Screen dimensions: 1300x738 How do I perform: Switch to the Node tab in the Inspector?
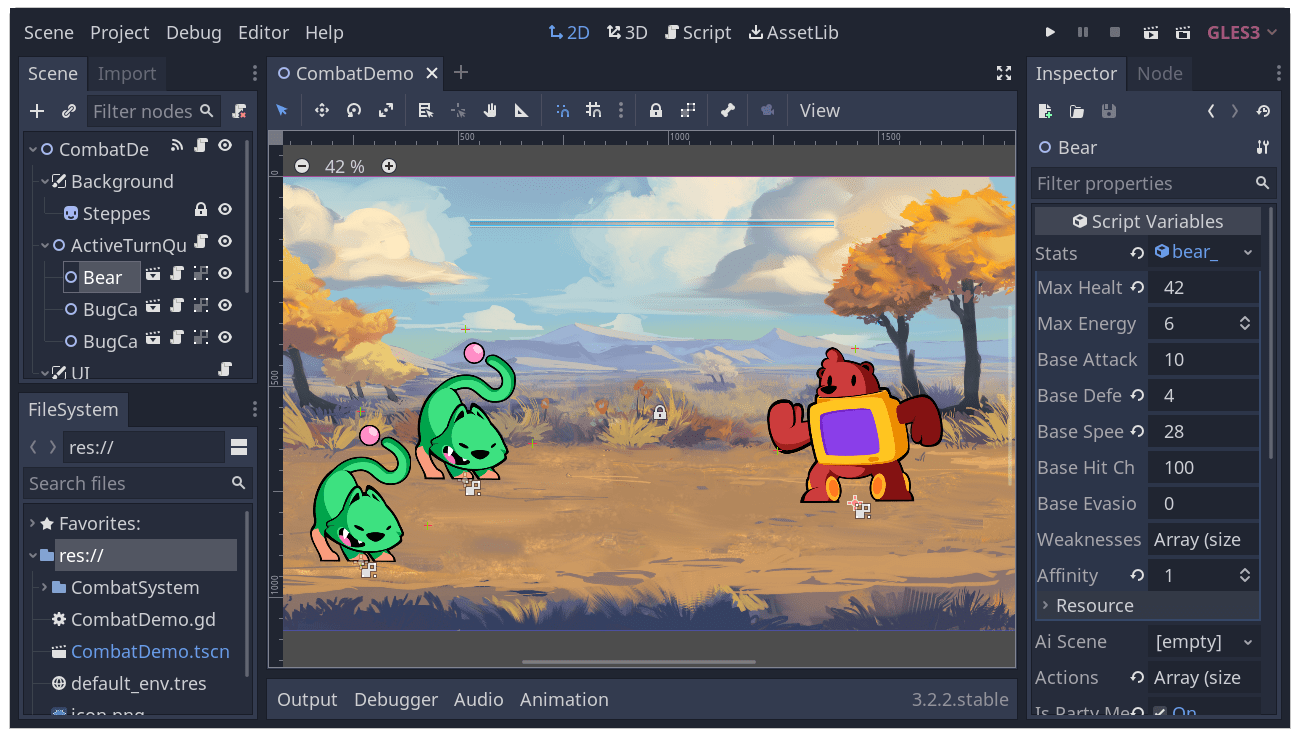pos(1159,73)
